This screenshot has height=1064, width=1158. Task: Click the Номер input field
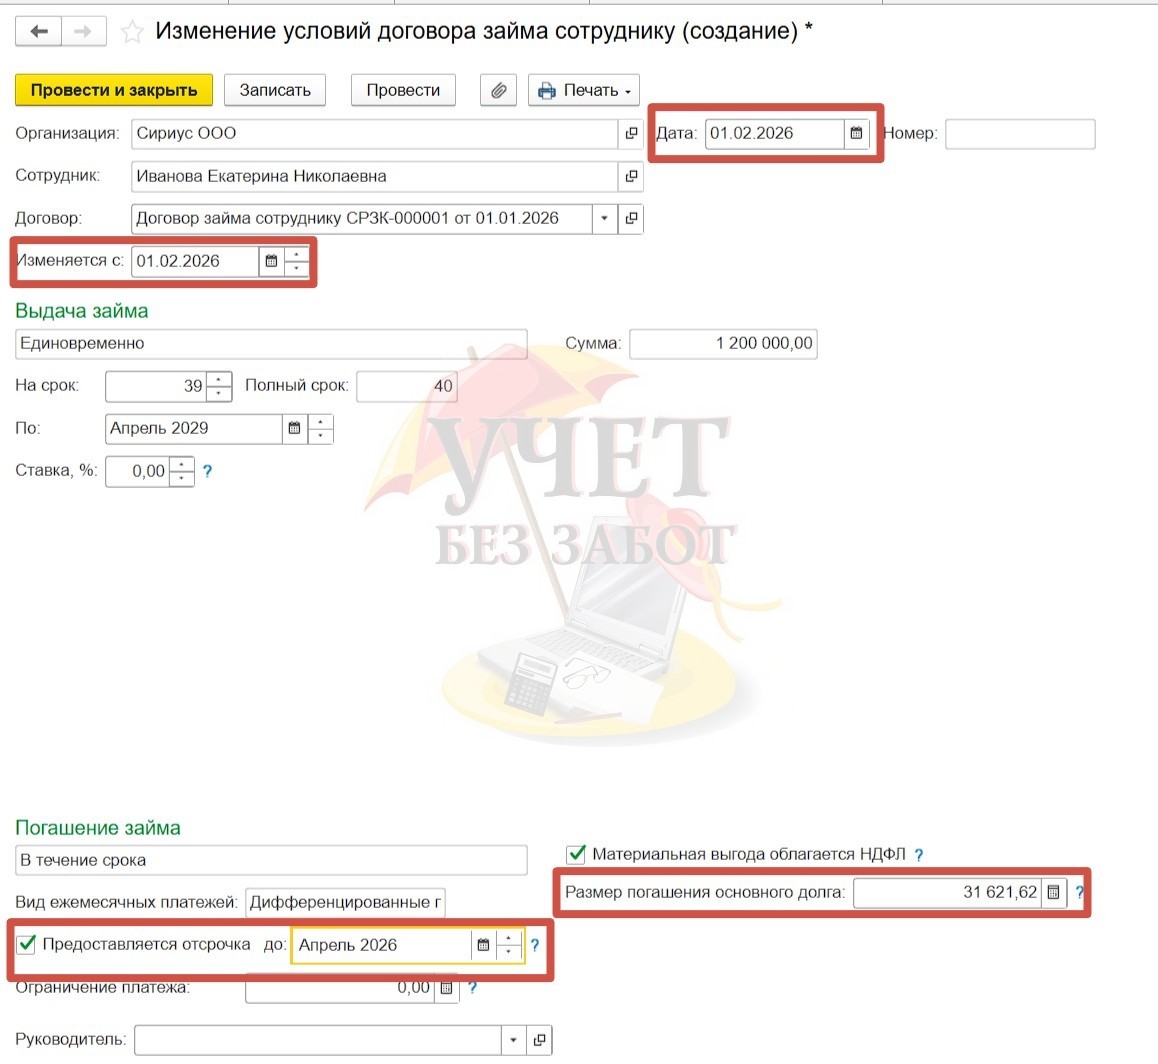tap(1019, 133)
